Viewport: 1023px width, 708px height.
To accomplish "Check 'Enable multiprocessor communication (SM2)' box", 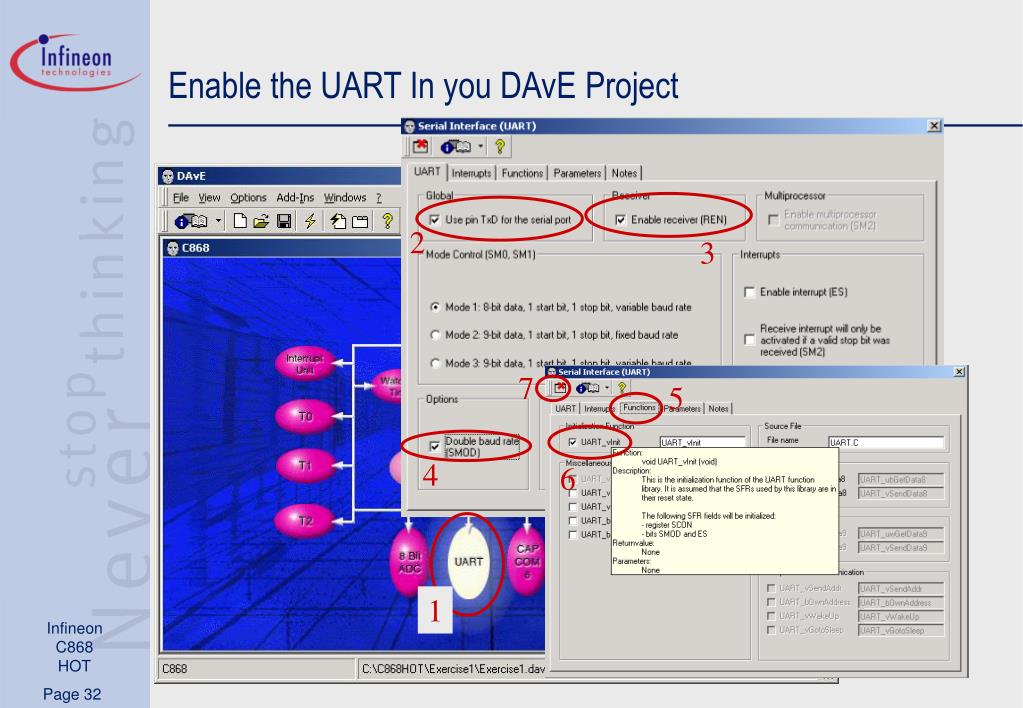I will tap(774, 220).
